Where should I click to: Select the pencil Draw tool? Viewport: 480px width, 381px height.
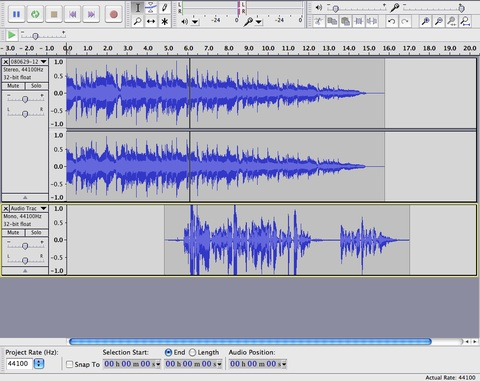164,7
